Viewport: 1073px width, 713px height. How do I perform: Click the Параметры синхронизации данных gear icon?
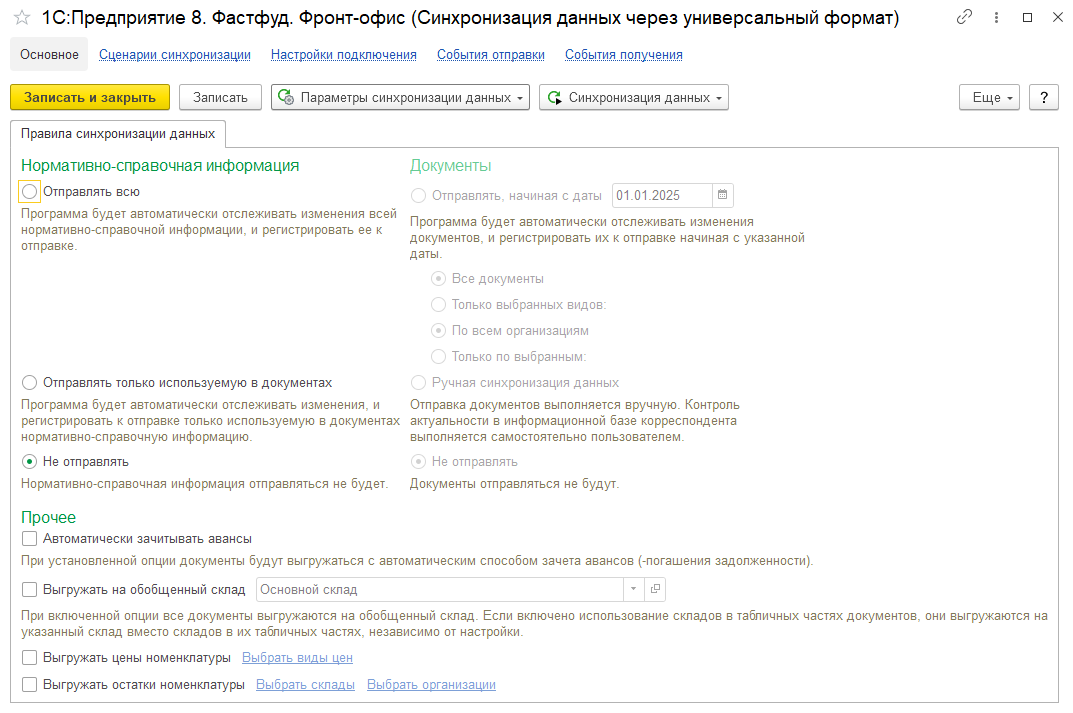285,97
